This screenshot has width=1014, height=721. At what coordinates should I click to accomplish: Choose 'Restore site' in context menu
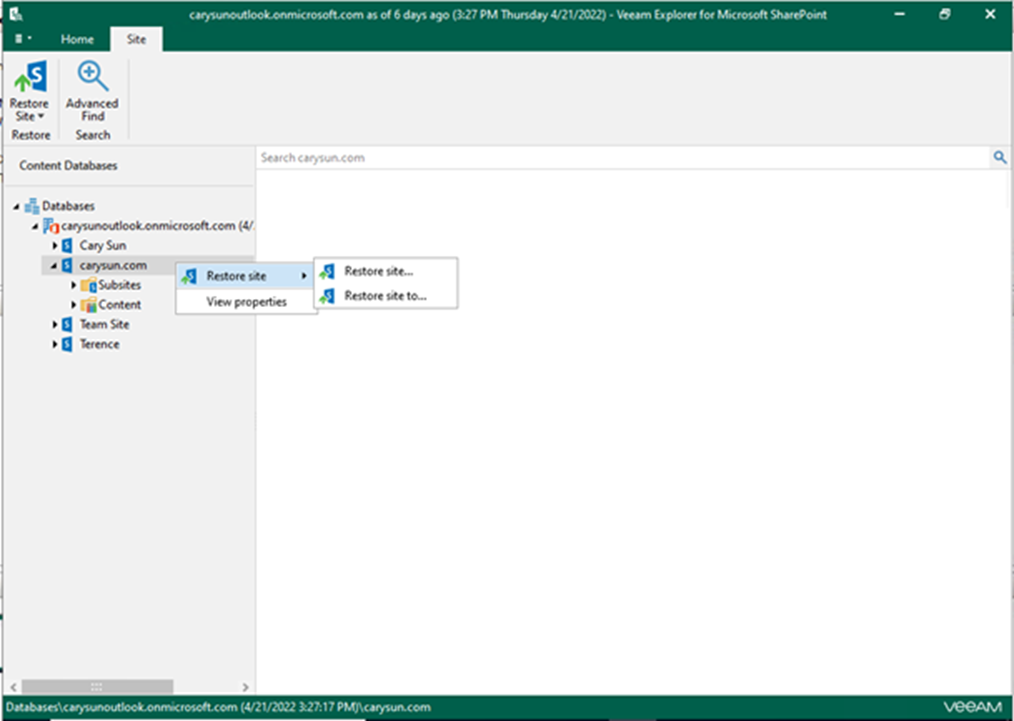tap(246, 276)
